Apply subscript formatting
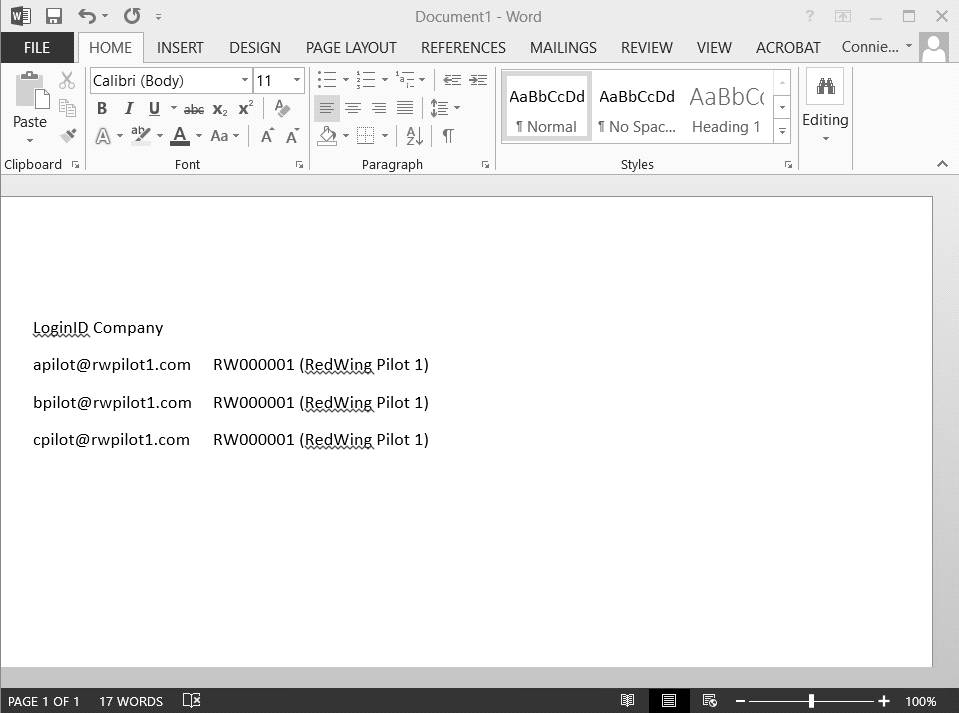The width and height of the screenshot is (959, 713). pyautogui.click(x=220, y=109)
